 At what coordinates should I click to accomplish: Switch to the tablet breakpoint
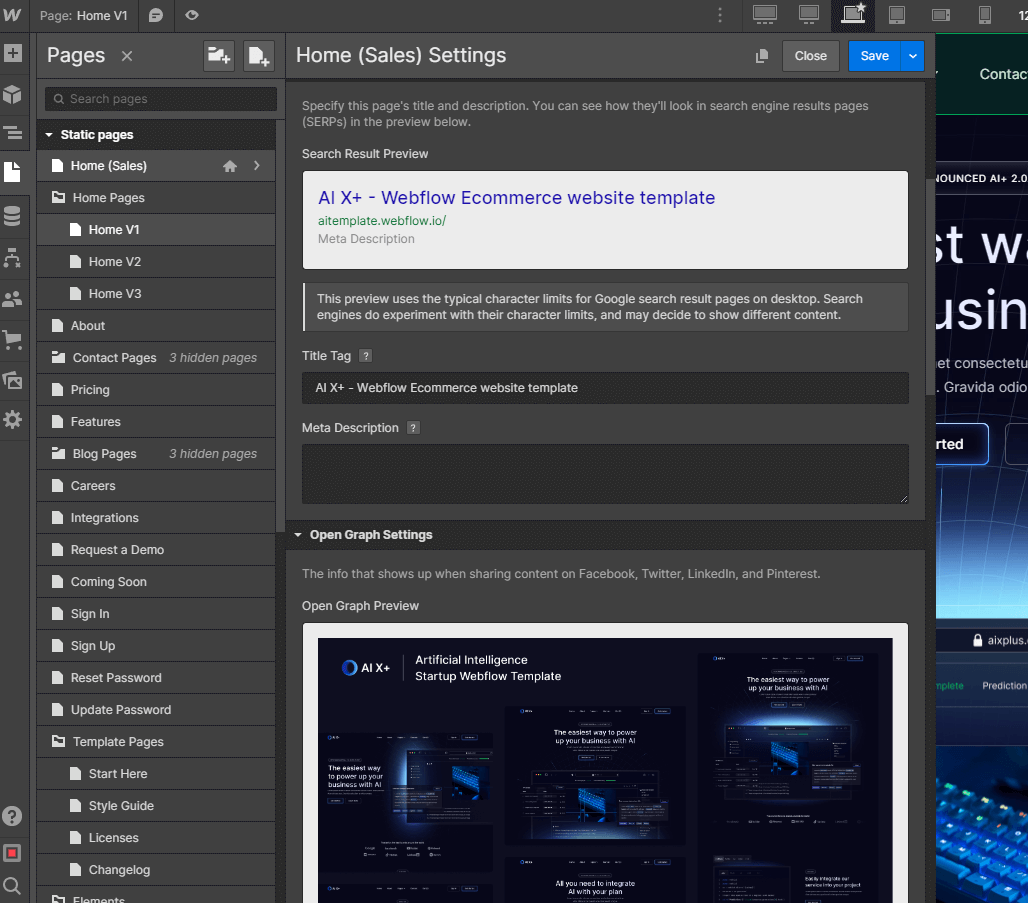click(897, 15)
